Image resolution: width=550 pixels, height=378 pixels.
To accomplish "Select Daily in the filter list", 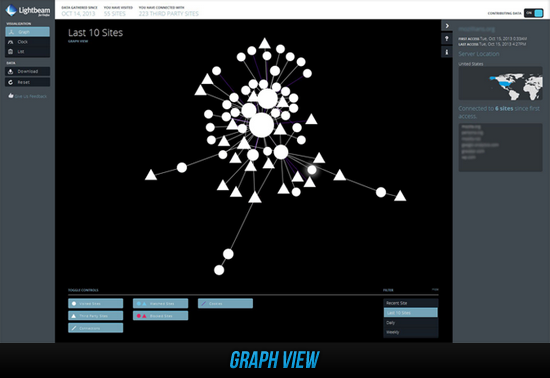I will [411, 322].
